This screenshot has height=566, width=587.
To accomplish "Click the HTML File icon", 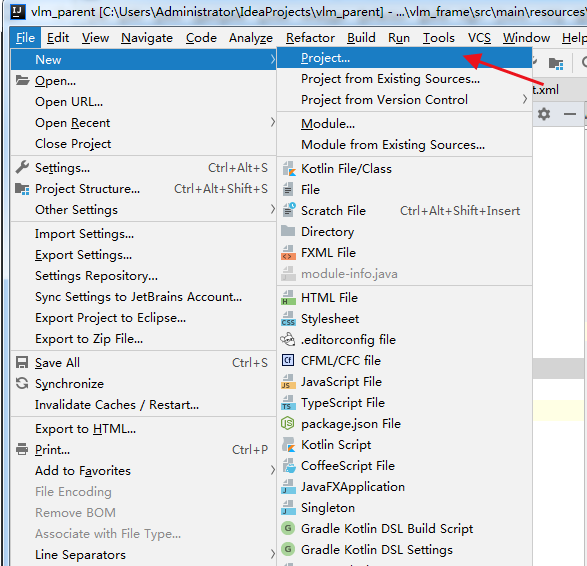I will click(x=288, y=298).
